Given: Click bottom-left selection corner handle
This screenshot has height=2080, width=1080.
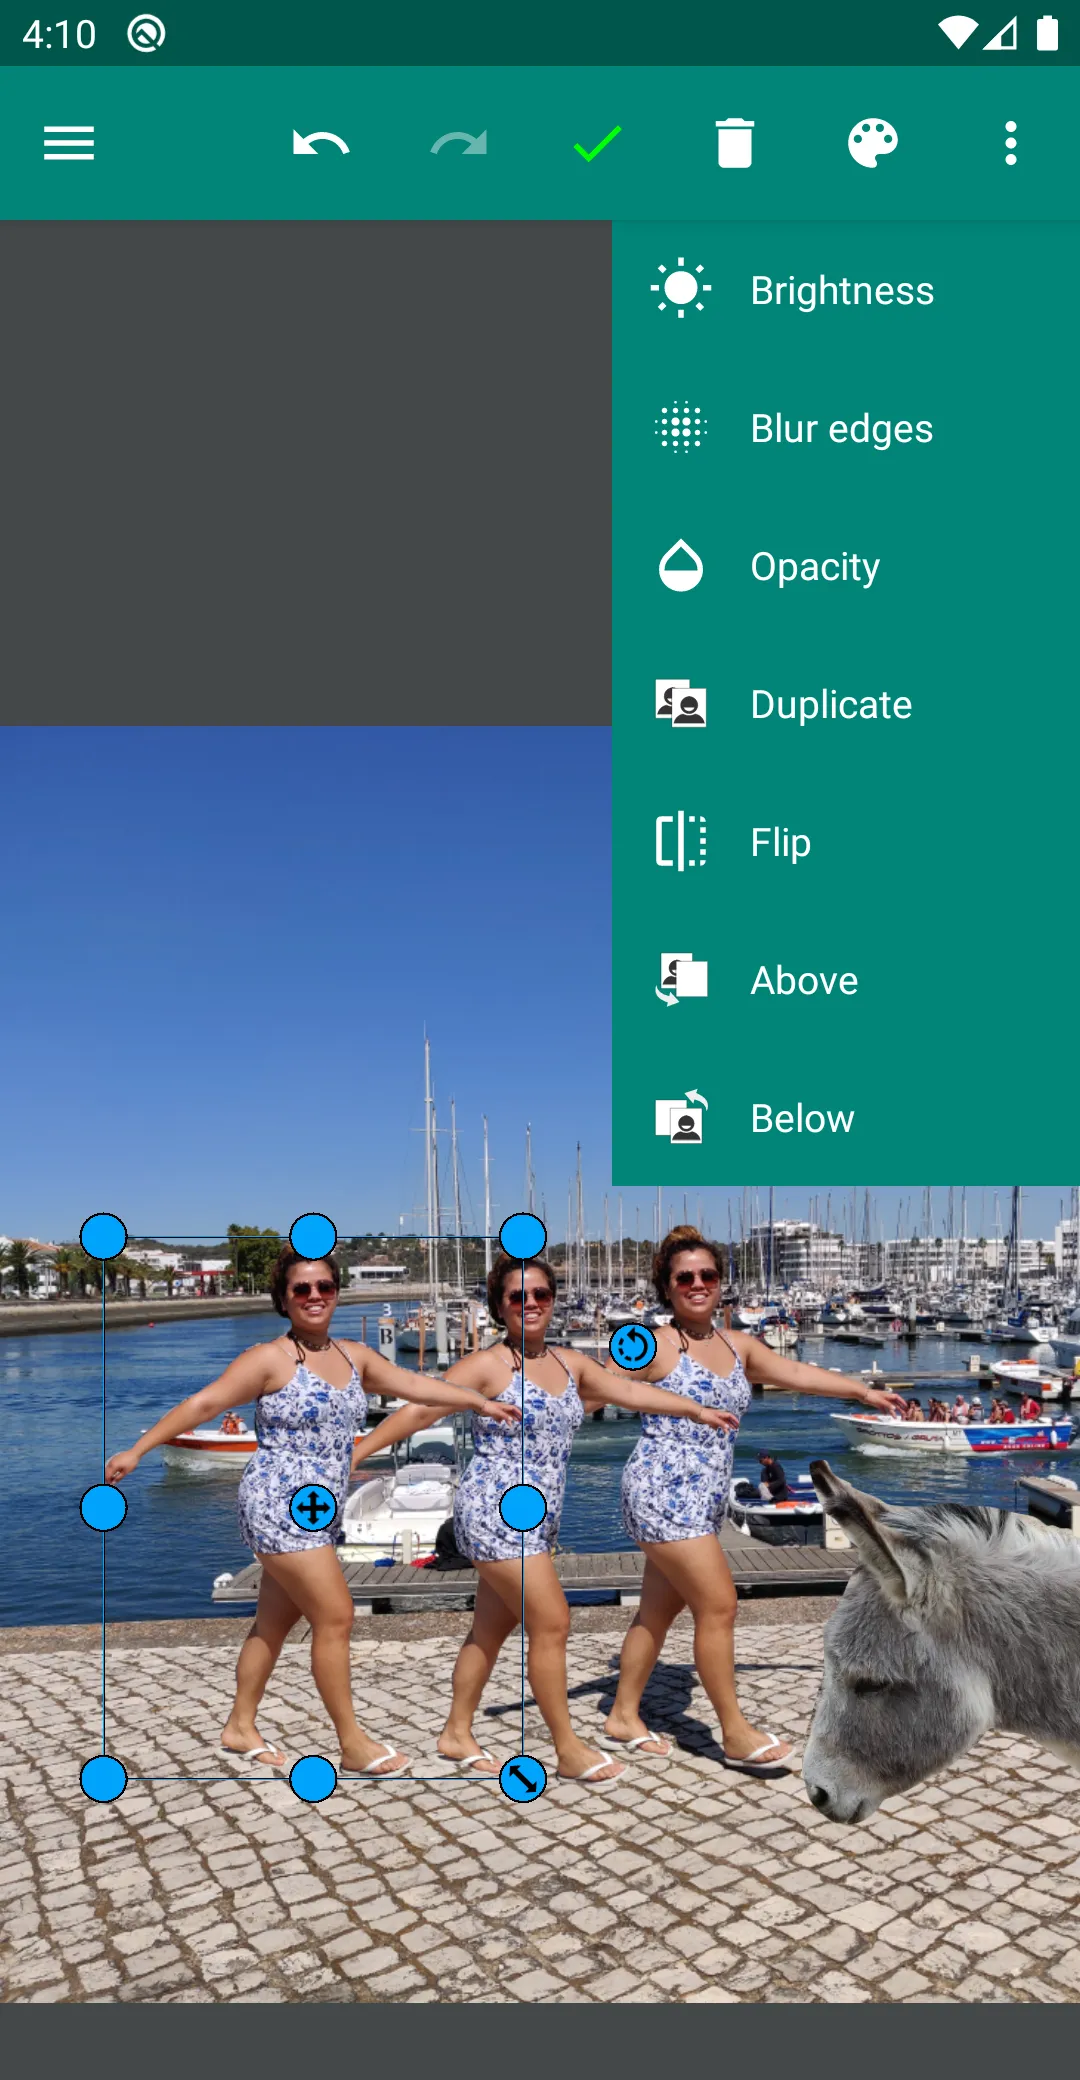Looking at the screenshot, I should pos(103,1779).
